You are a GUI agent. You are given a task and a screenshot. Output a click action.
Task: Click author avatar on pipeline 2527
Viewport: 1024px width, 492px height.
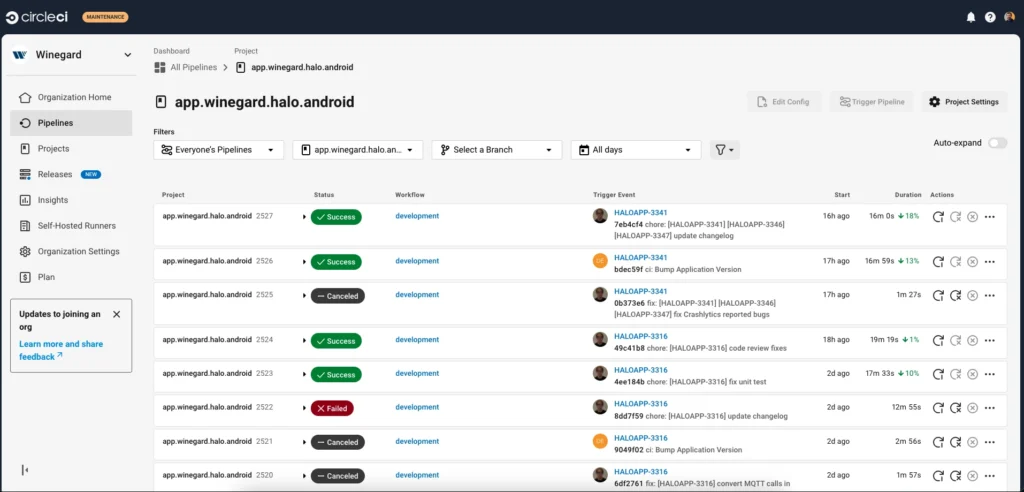pos(600,216)
